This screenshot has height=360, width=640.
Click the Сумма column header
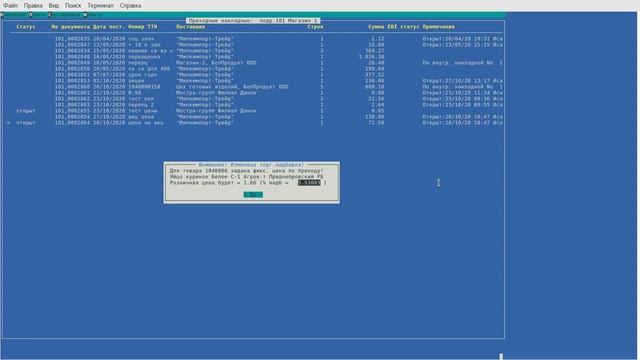[376, 27]
